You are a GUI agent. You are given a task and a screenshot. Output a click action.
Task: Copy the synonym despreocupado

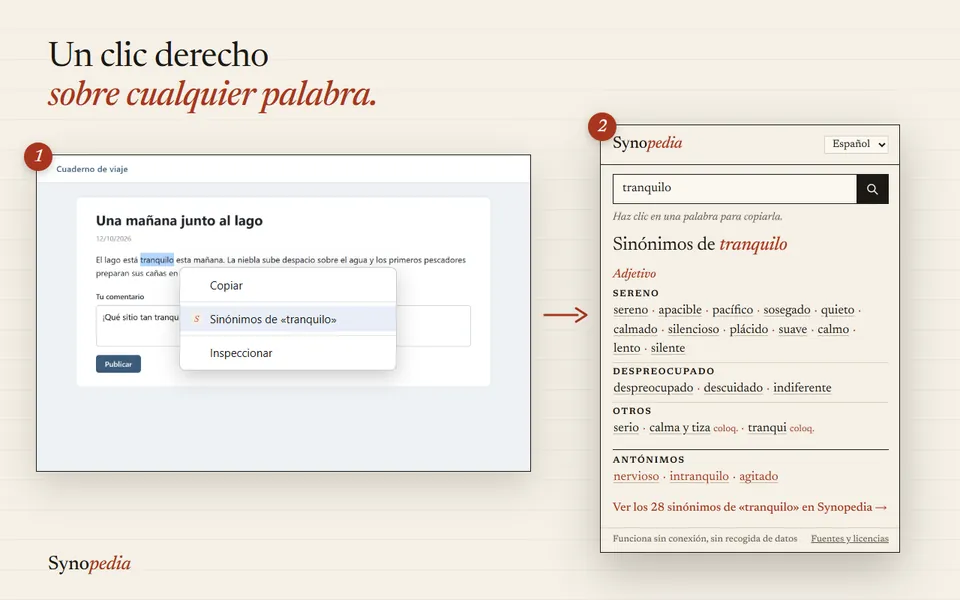pos(653,388)
